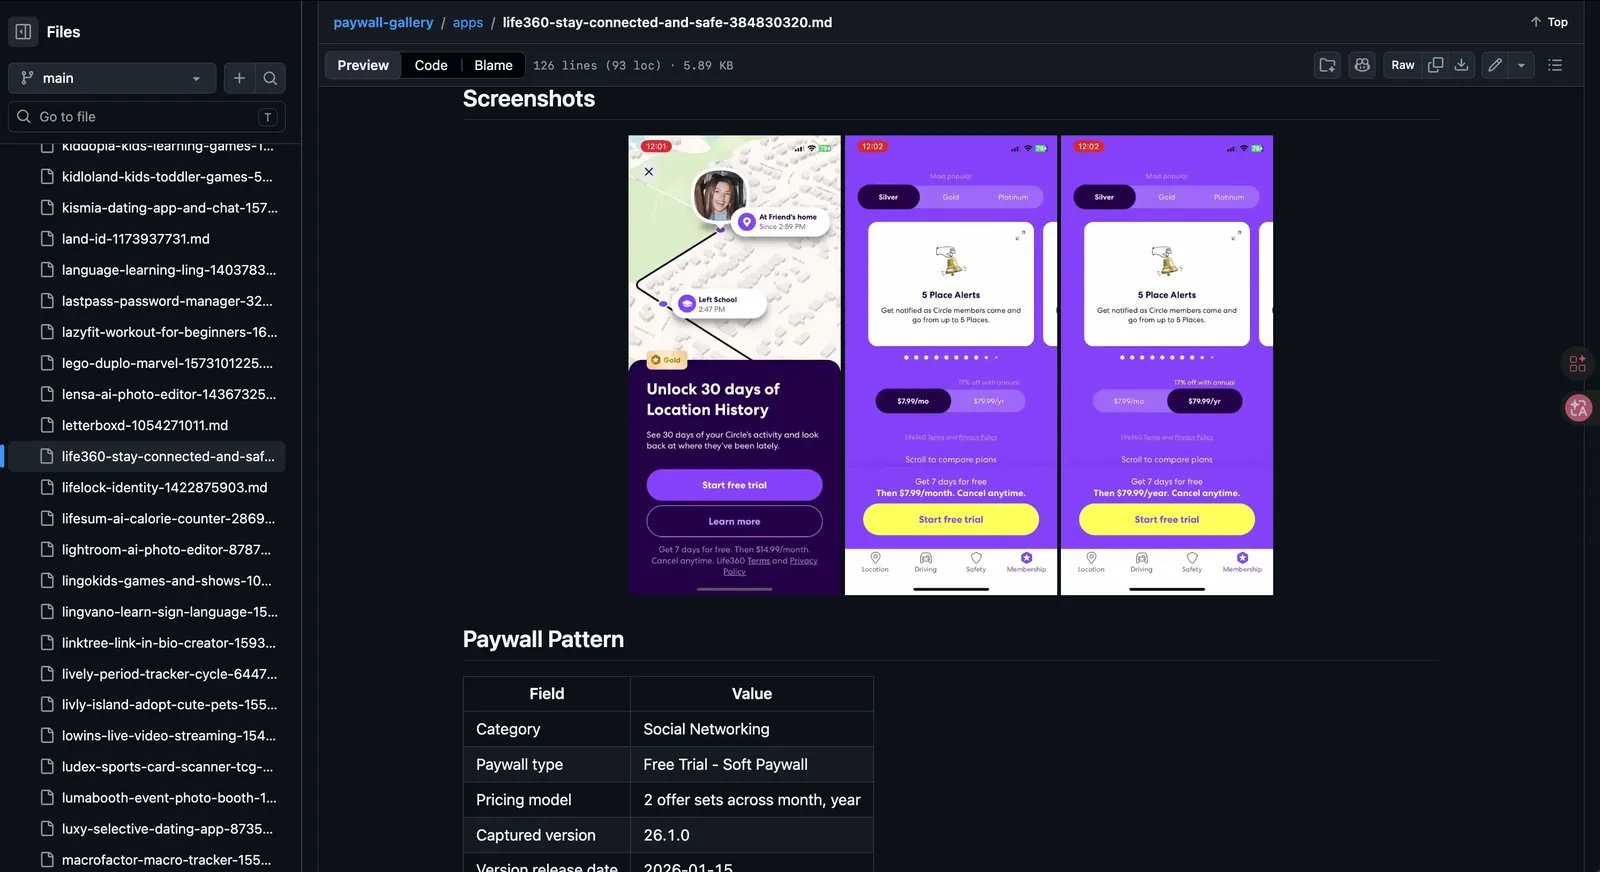Download the raw file icon

(1461, 65)
